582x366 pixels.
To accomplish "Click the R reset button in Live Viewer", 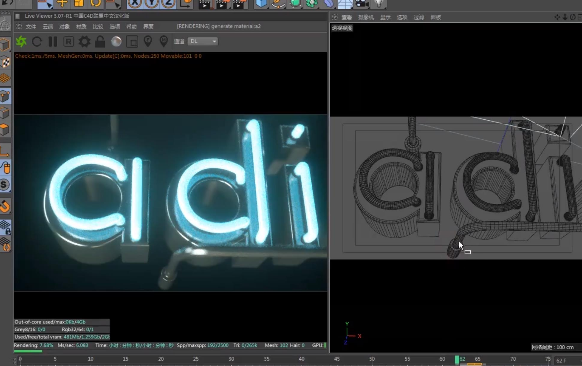I will click(69, 42).
